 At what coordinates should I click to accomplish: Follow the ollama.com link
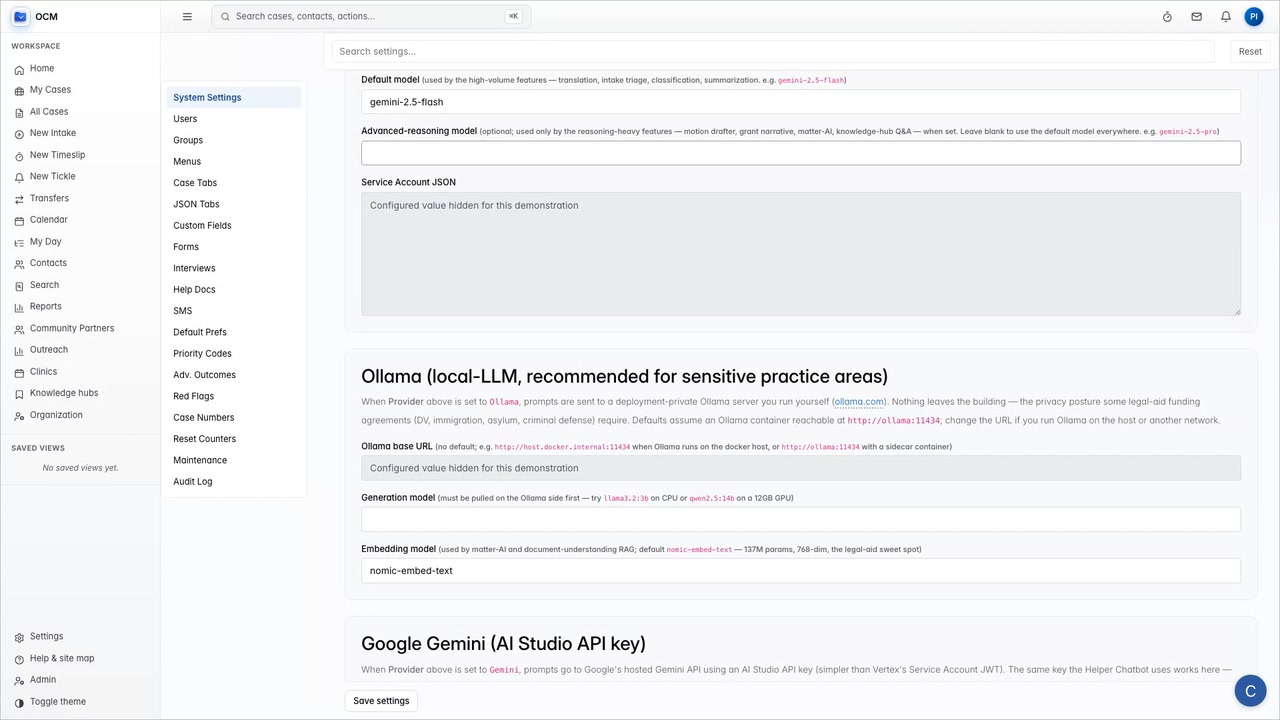[859, 402]
